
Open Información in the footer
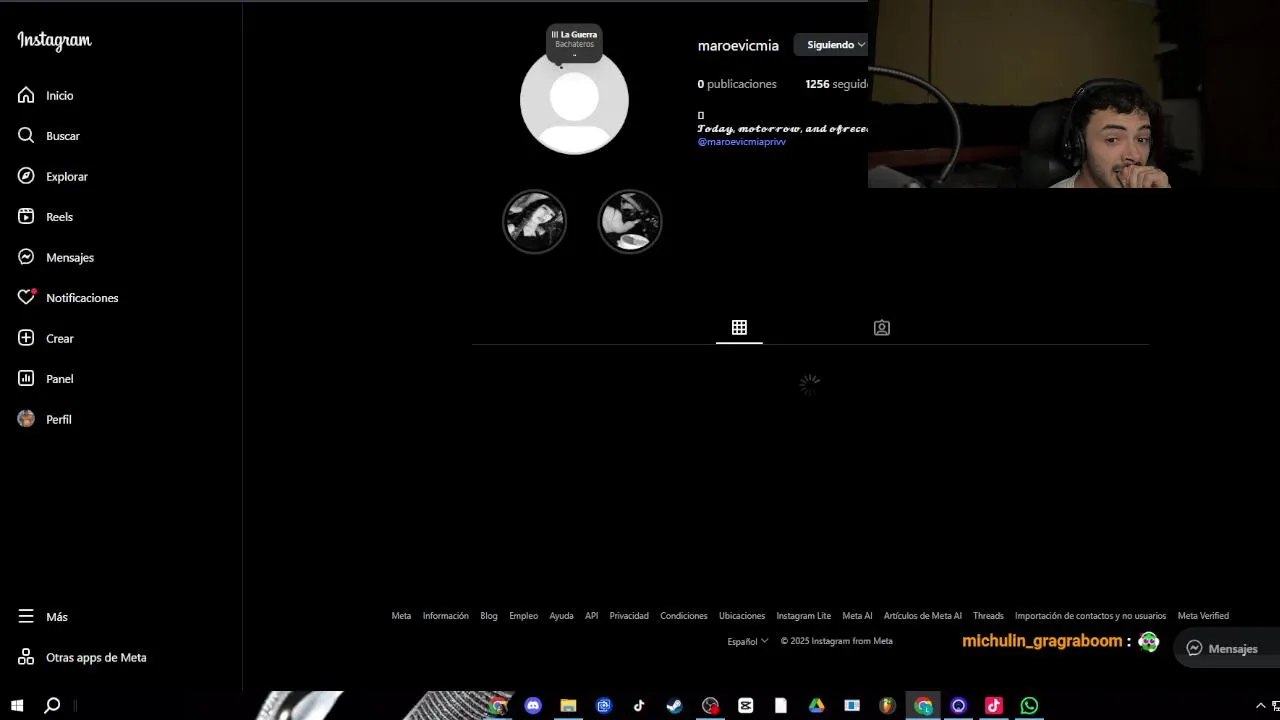445,616
